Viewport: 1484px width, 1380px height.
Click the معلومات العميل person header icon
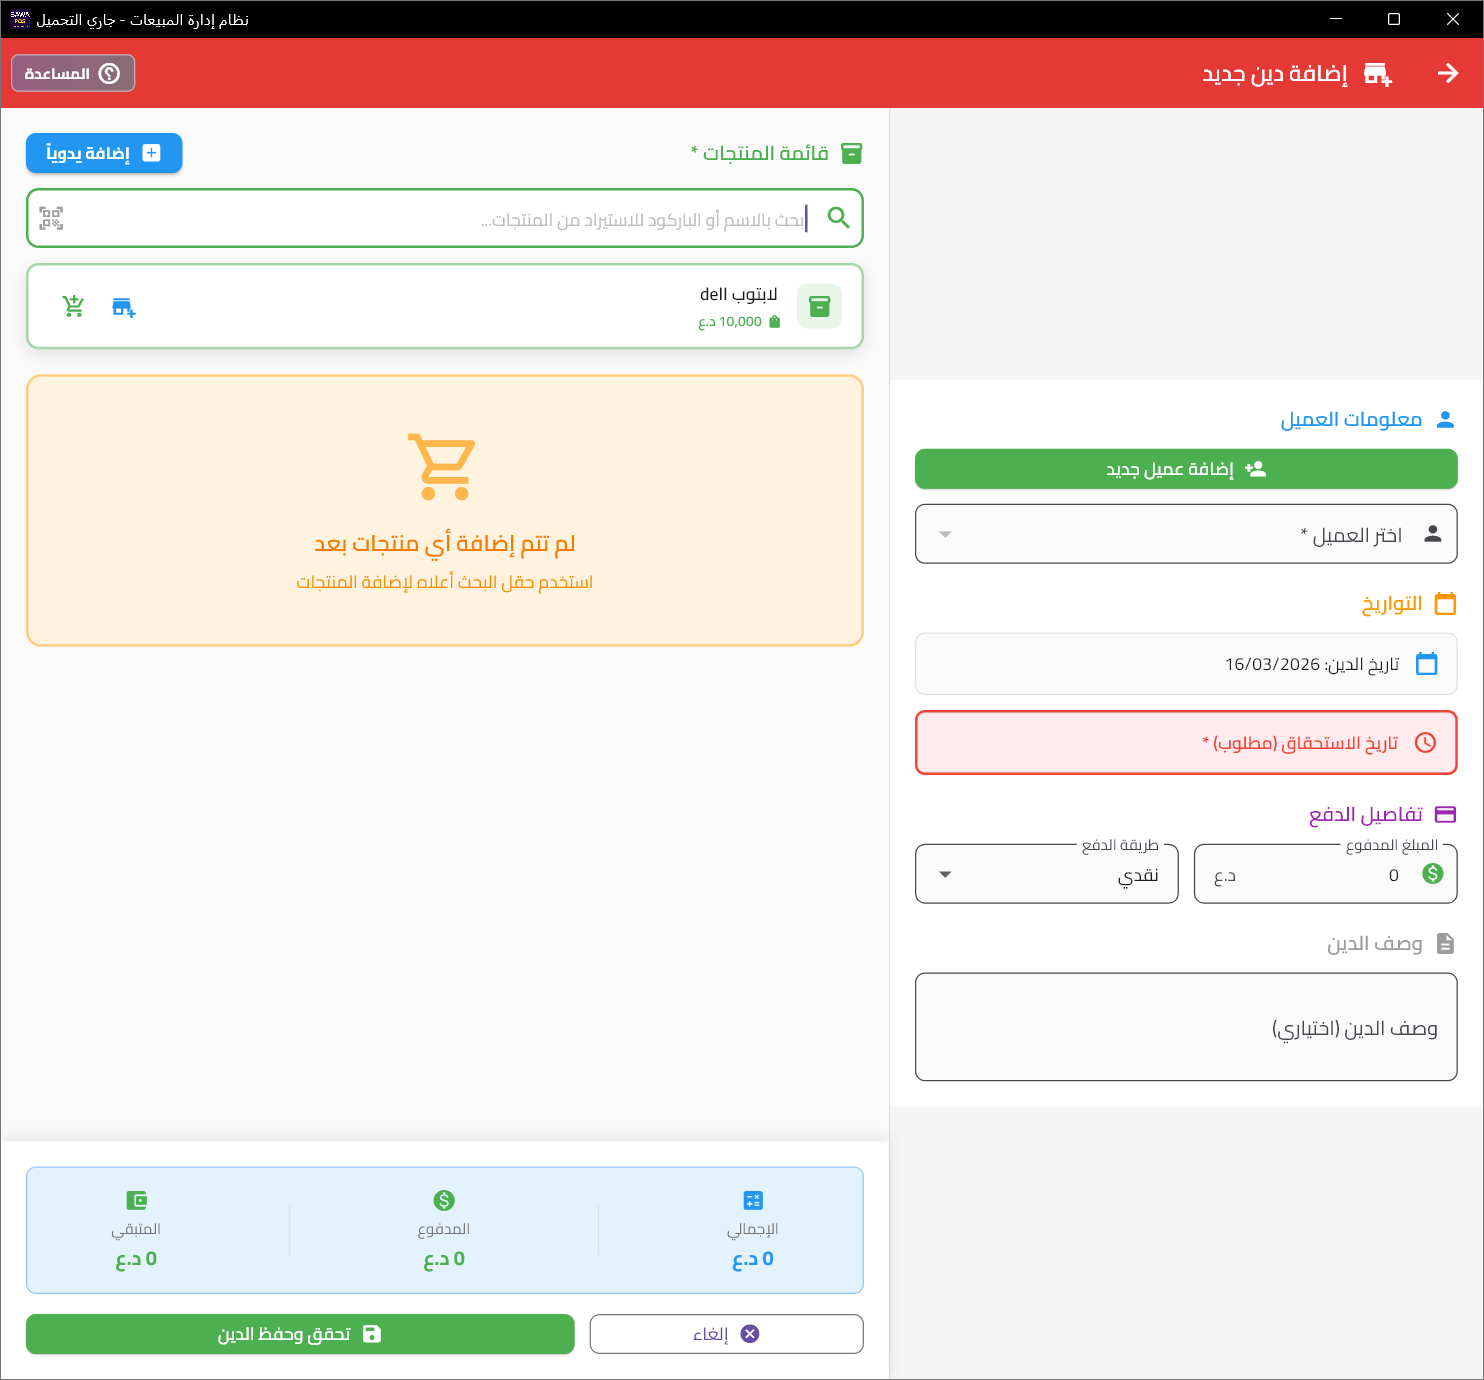(x=1445, y=419)
